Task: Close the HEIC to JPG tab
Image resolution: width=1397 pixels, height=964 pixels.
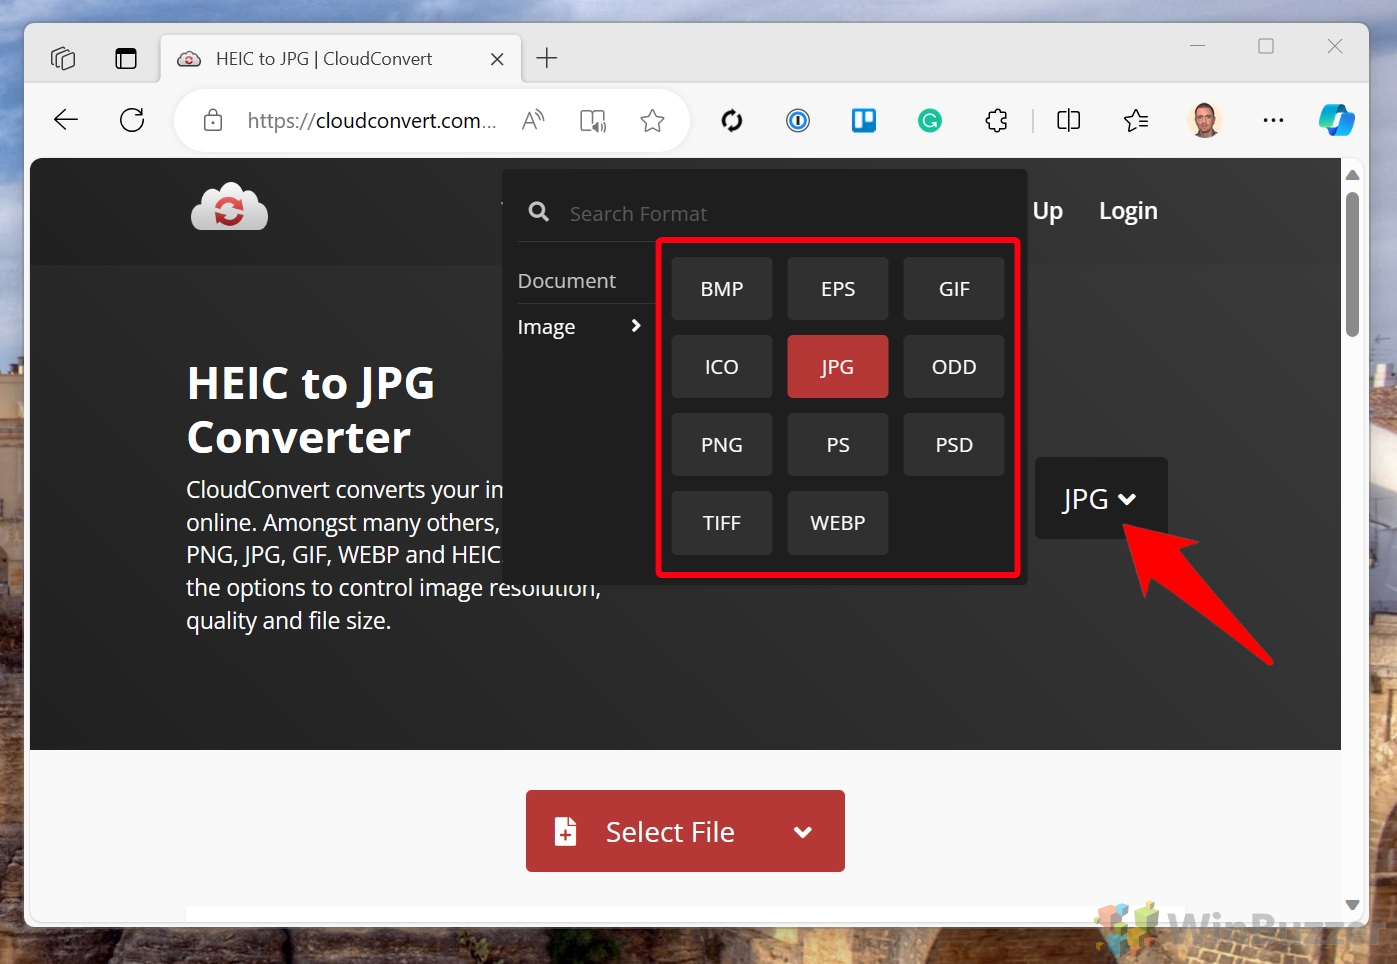Action: [x=497, y=59]
